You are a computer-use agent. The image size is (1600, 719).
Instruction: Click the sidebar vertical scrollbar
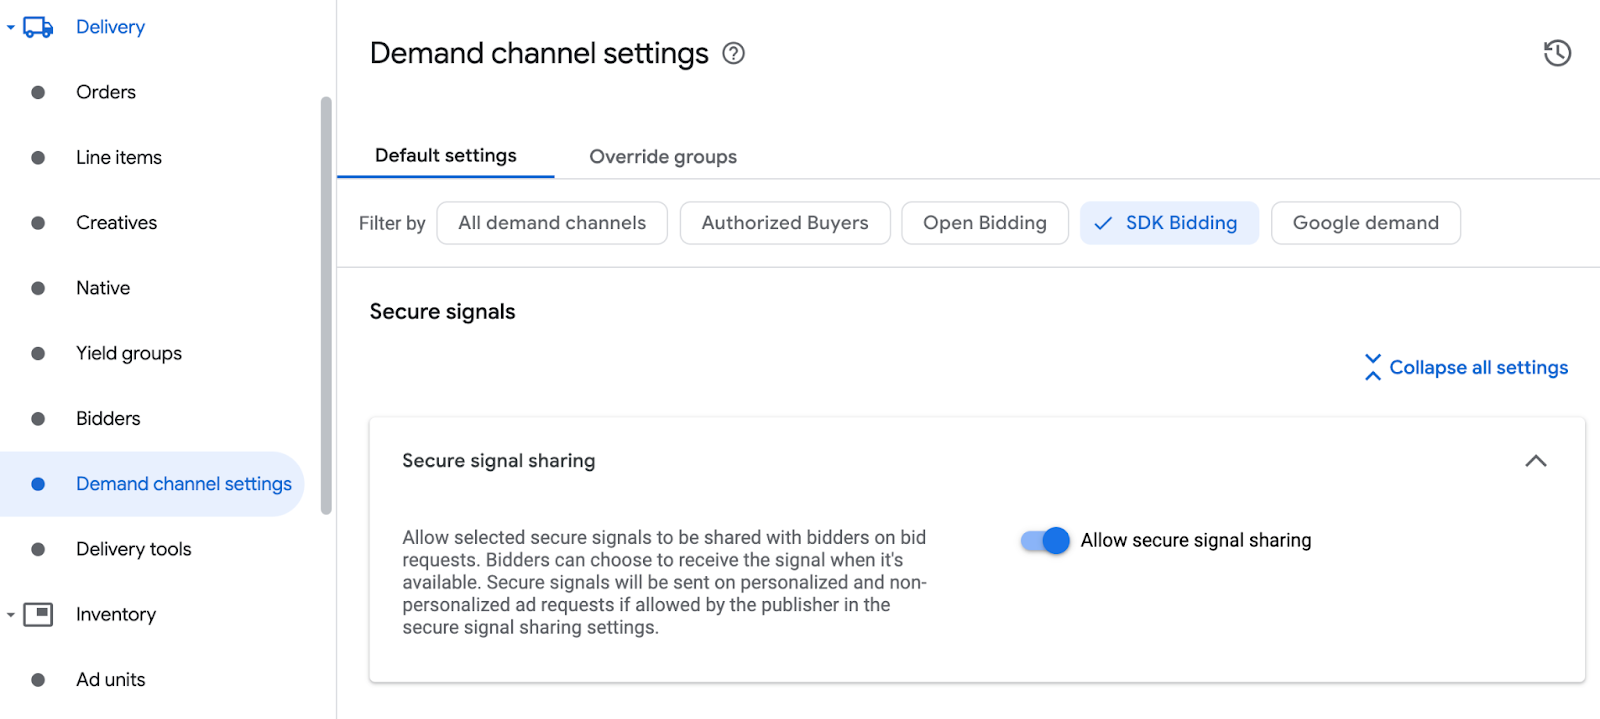(326, 305)
